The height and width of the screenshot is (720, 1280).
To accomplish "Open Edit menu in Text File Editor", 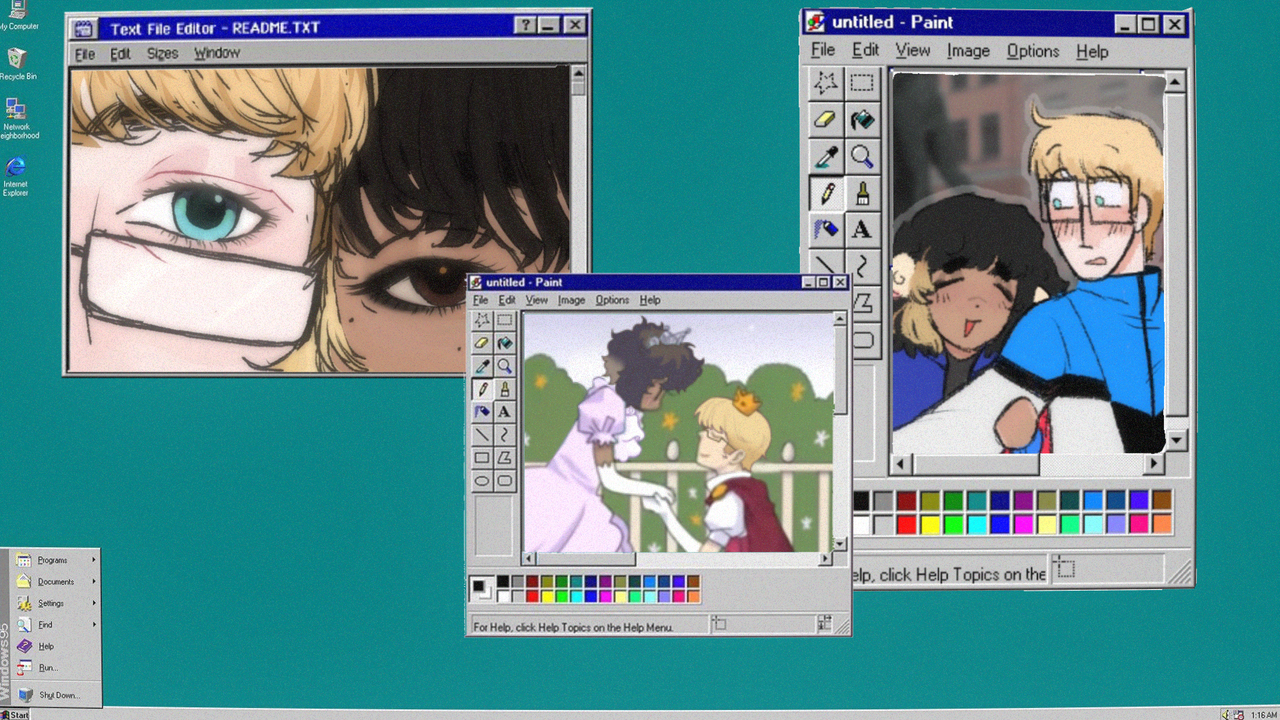I will 120,54.
